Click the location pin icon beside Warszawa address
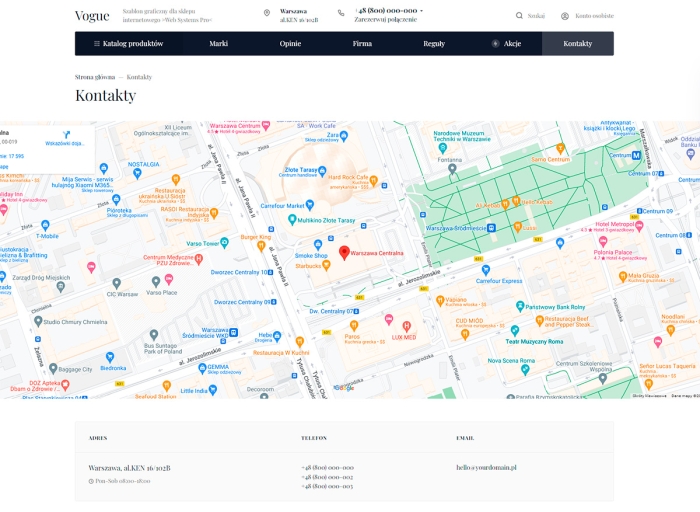Image resolution: width=700 pixels, height=512 pixels. pos(267,13)
